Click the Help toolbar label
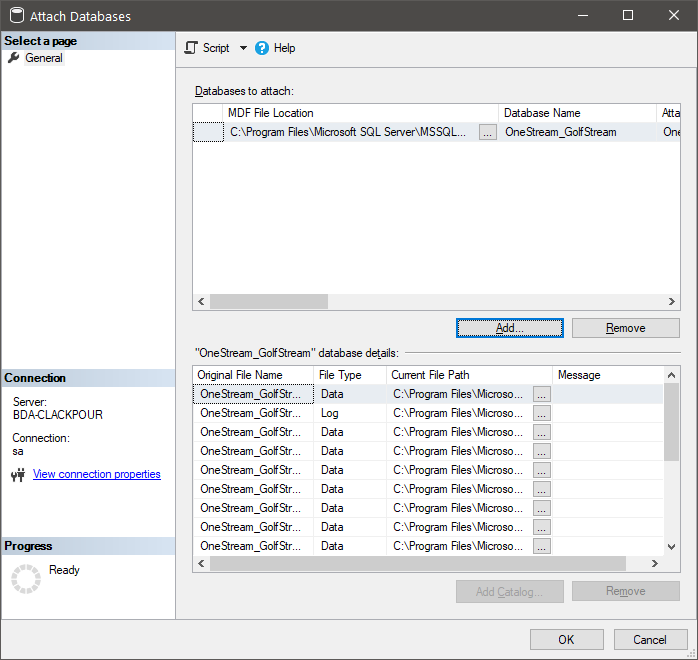Image resolution: width=698 pixels, height=660 pixels. 284,48
